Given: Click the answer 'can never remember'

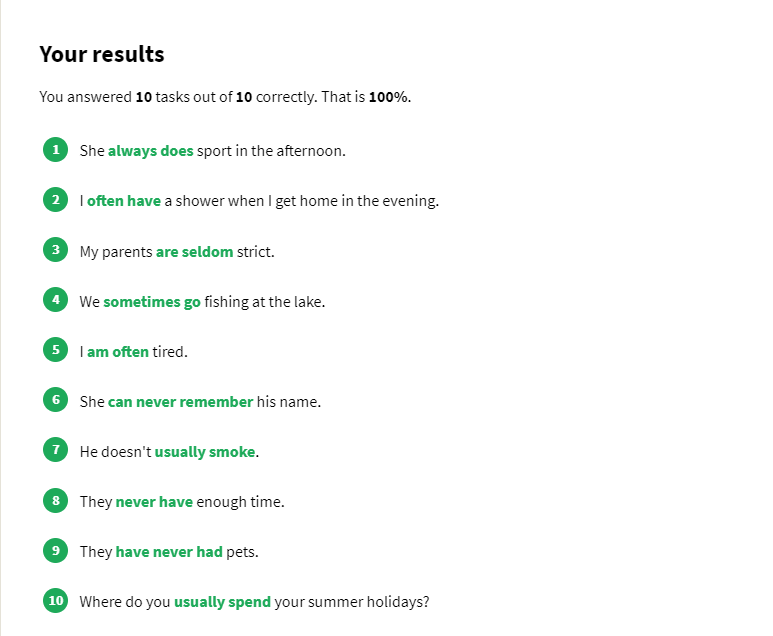Looking at the screenshot, I should [x=180, y=402].
